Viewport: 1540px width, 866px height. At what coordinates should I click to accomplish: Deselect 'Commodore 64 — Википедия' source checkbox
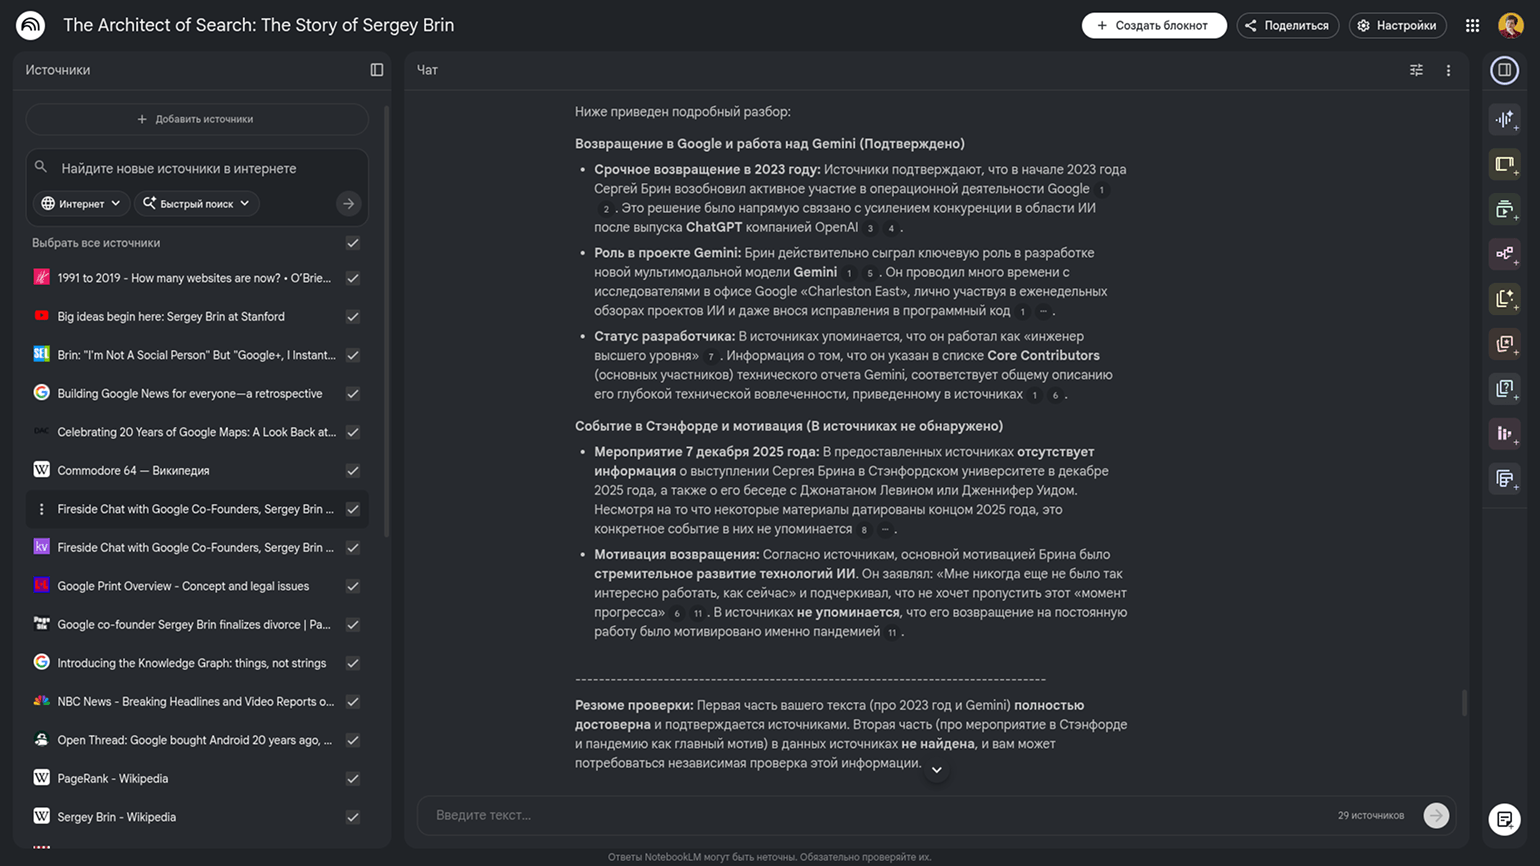coord(353,471)
